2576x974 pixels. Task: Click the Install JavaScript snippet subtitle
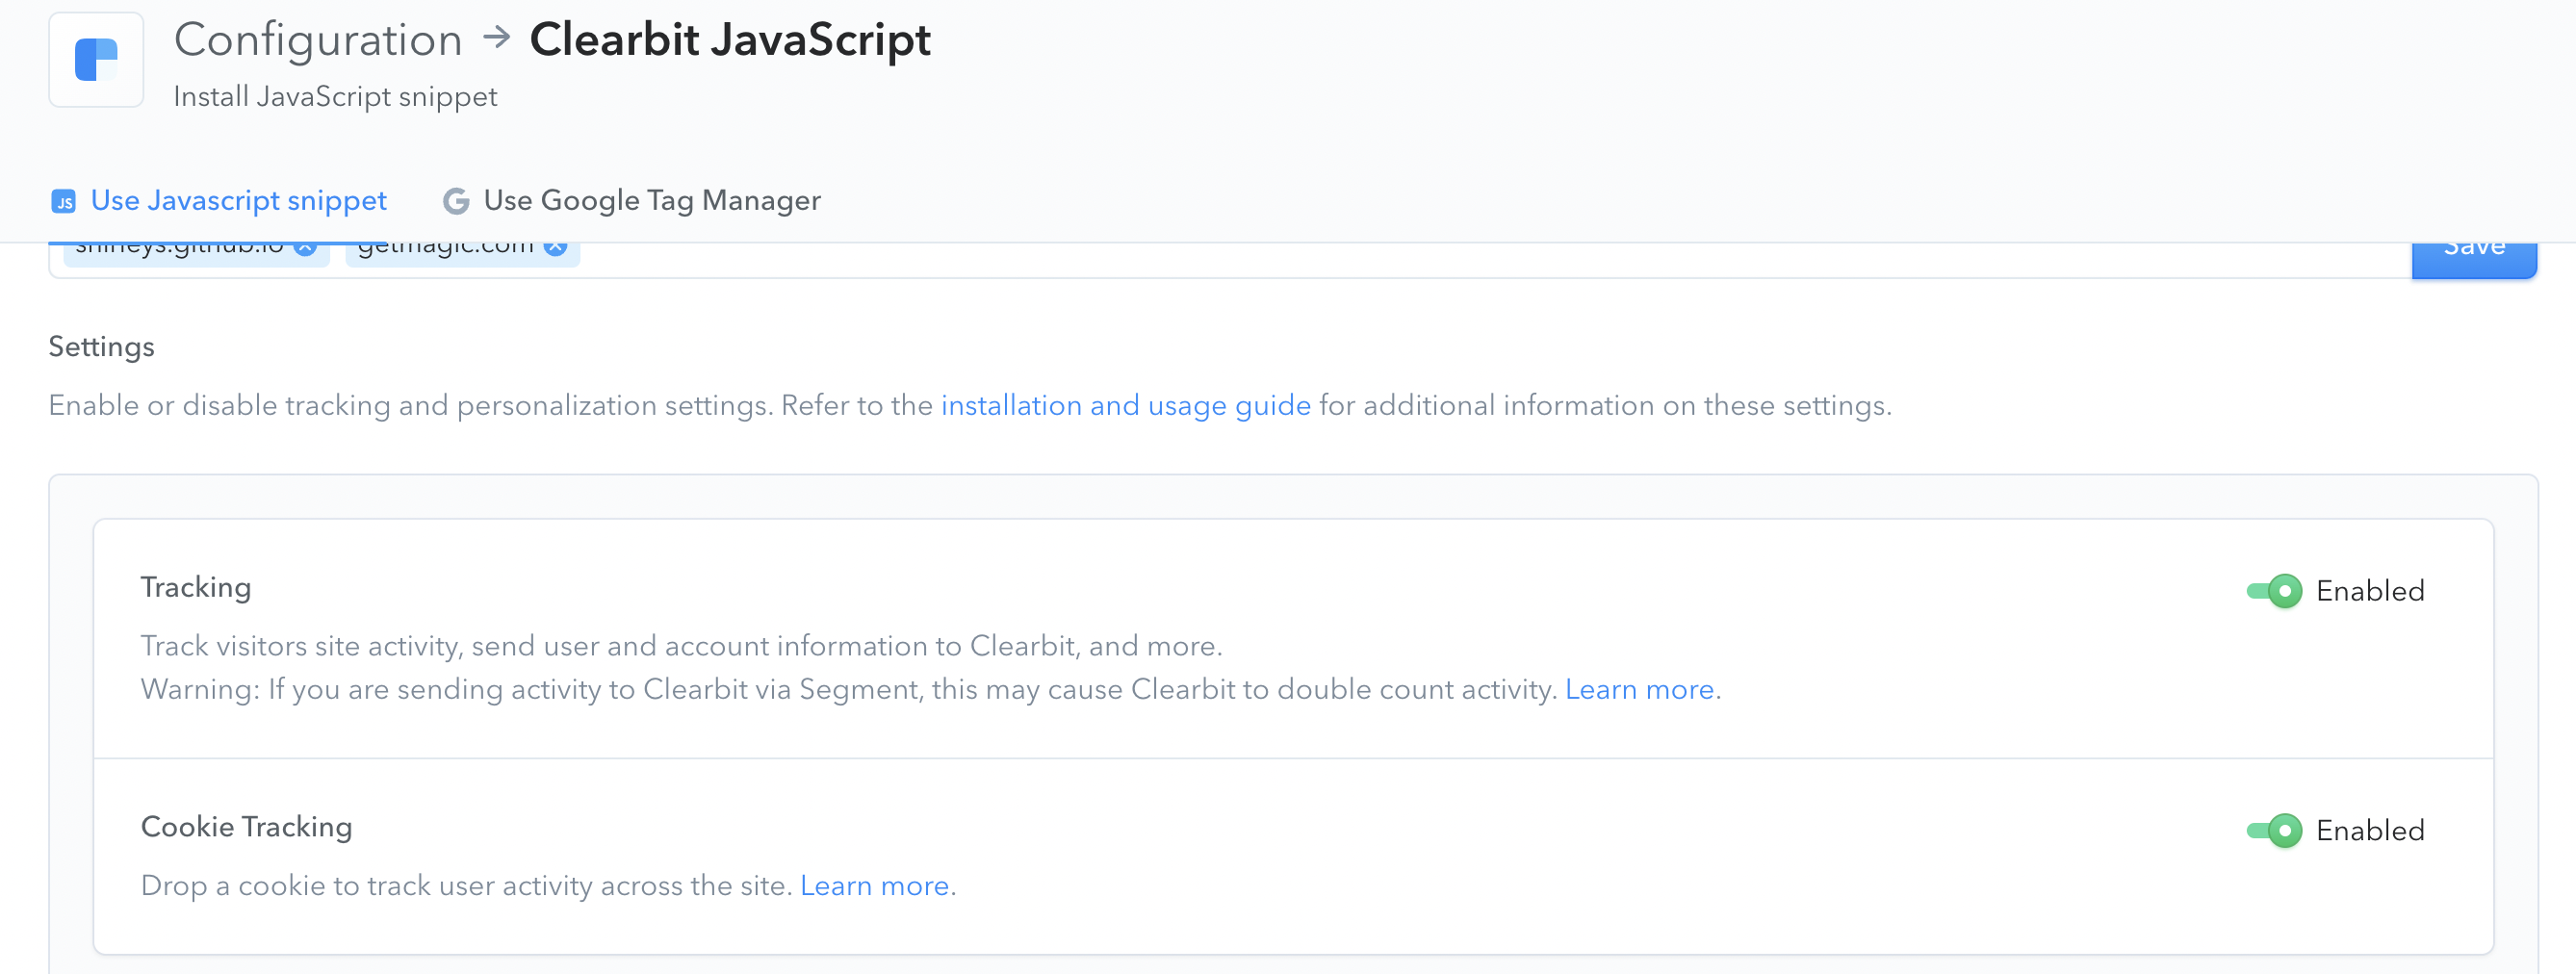335,97
